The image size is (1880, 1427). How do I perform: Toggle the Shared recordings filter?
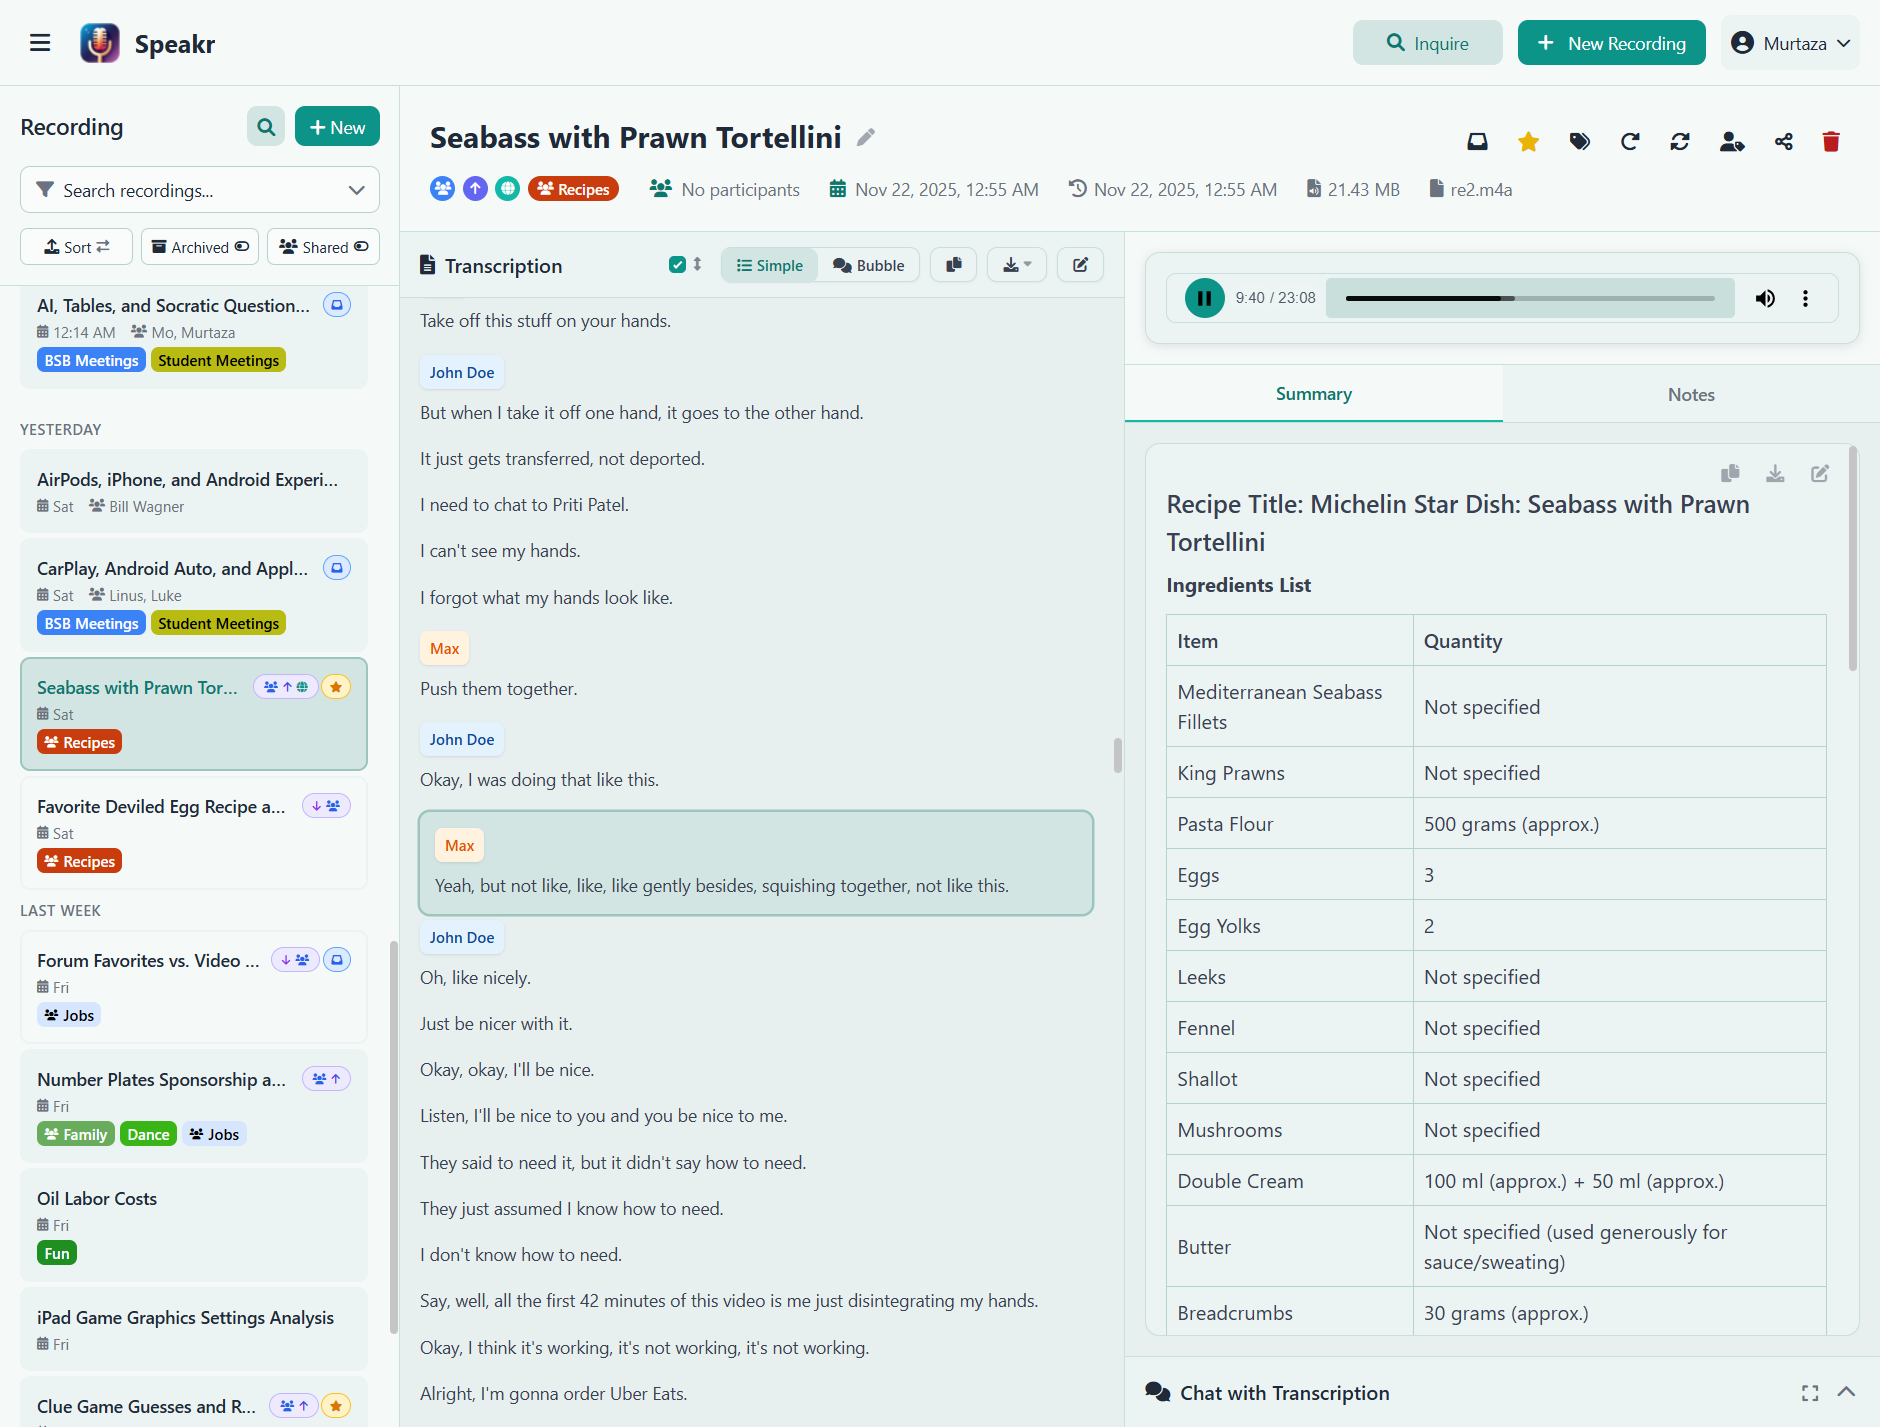coord(323,247)
